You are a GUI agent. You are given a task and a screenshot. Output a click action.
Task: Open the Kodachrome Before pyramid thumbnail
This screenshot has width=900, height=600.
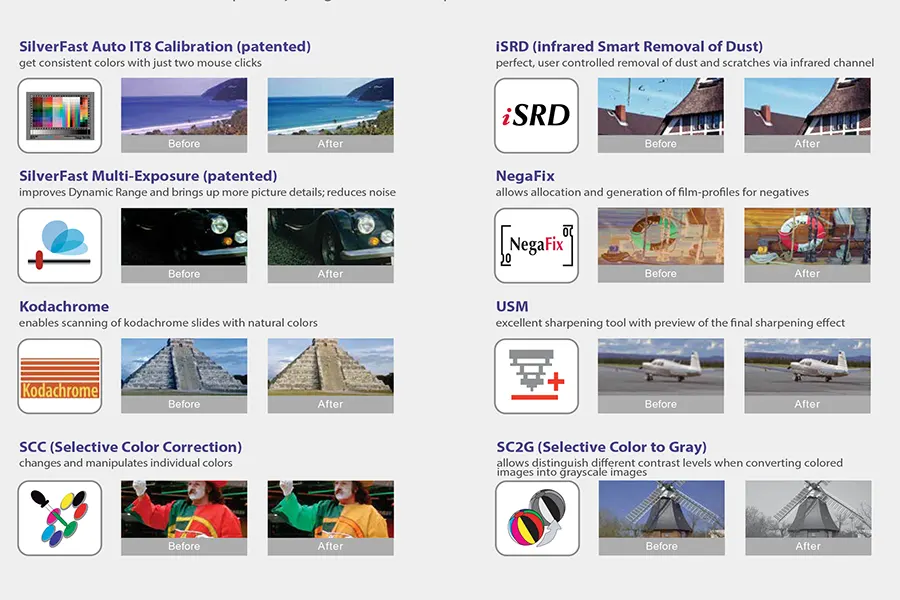click(x=184, y=376)
